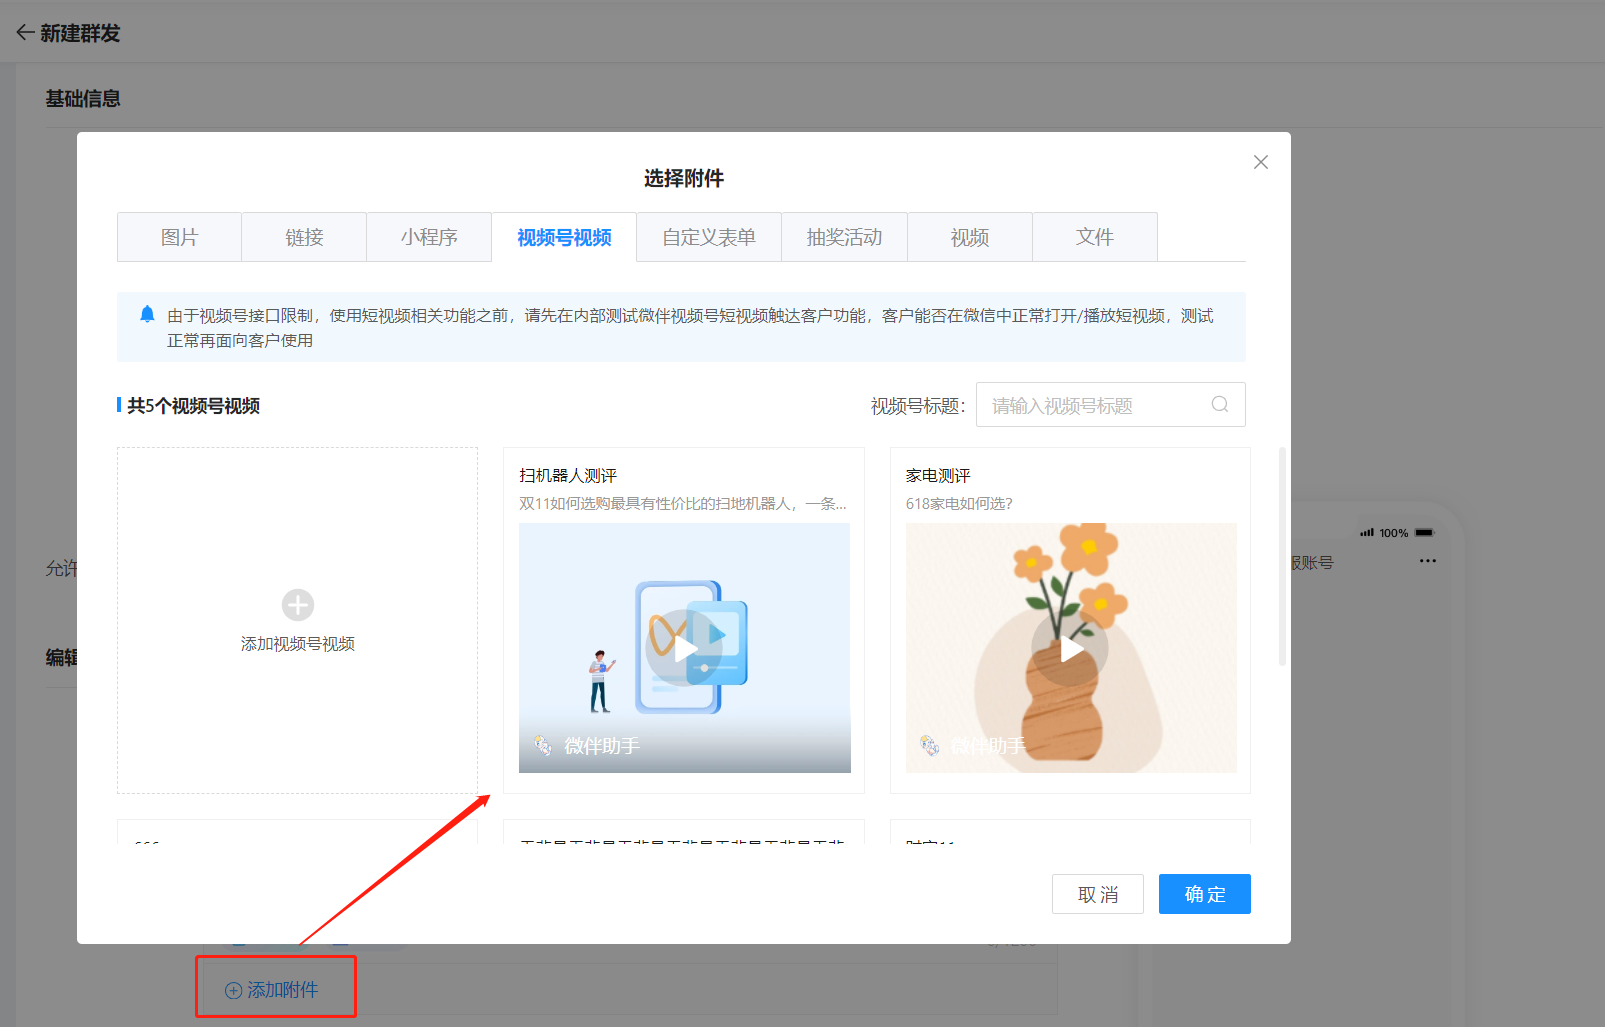1605x1027 pixels.
Task: Click the search magnifier icon
Action: [x=1220, y=405]
